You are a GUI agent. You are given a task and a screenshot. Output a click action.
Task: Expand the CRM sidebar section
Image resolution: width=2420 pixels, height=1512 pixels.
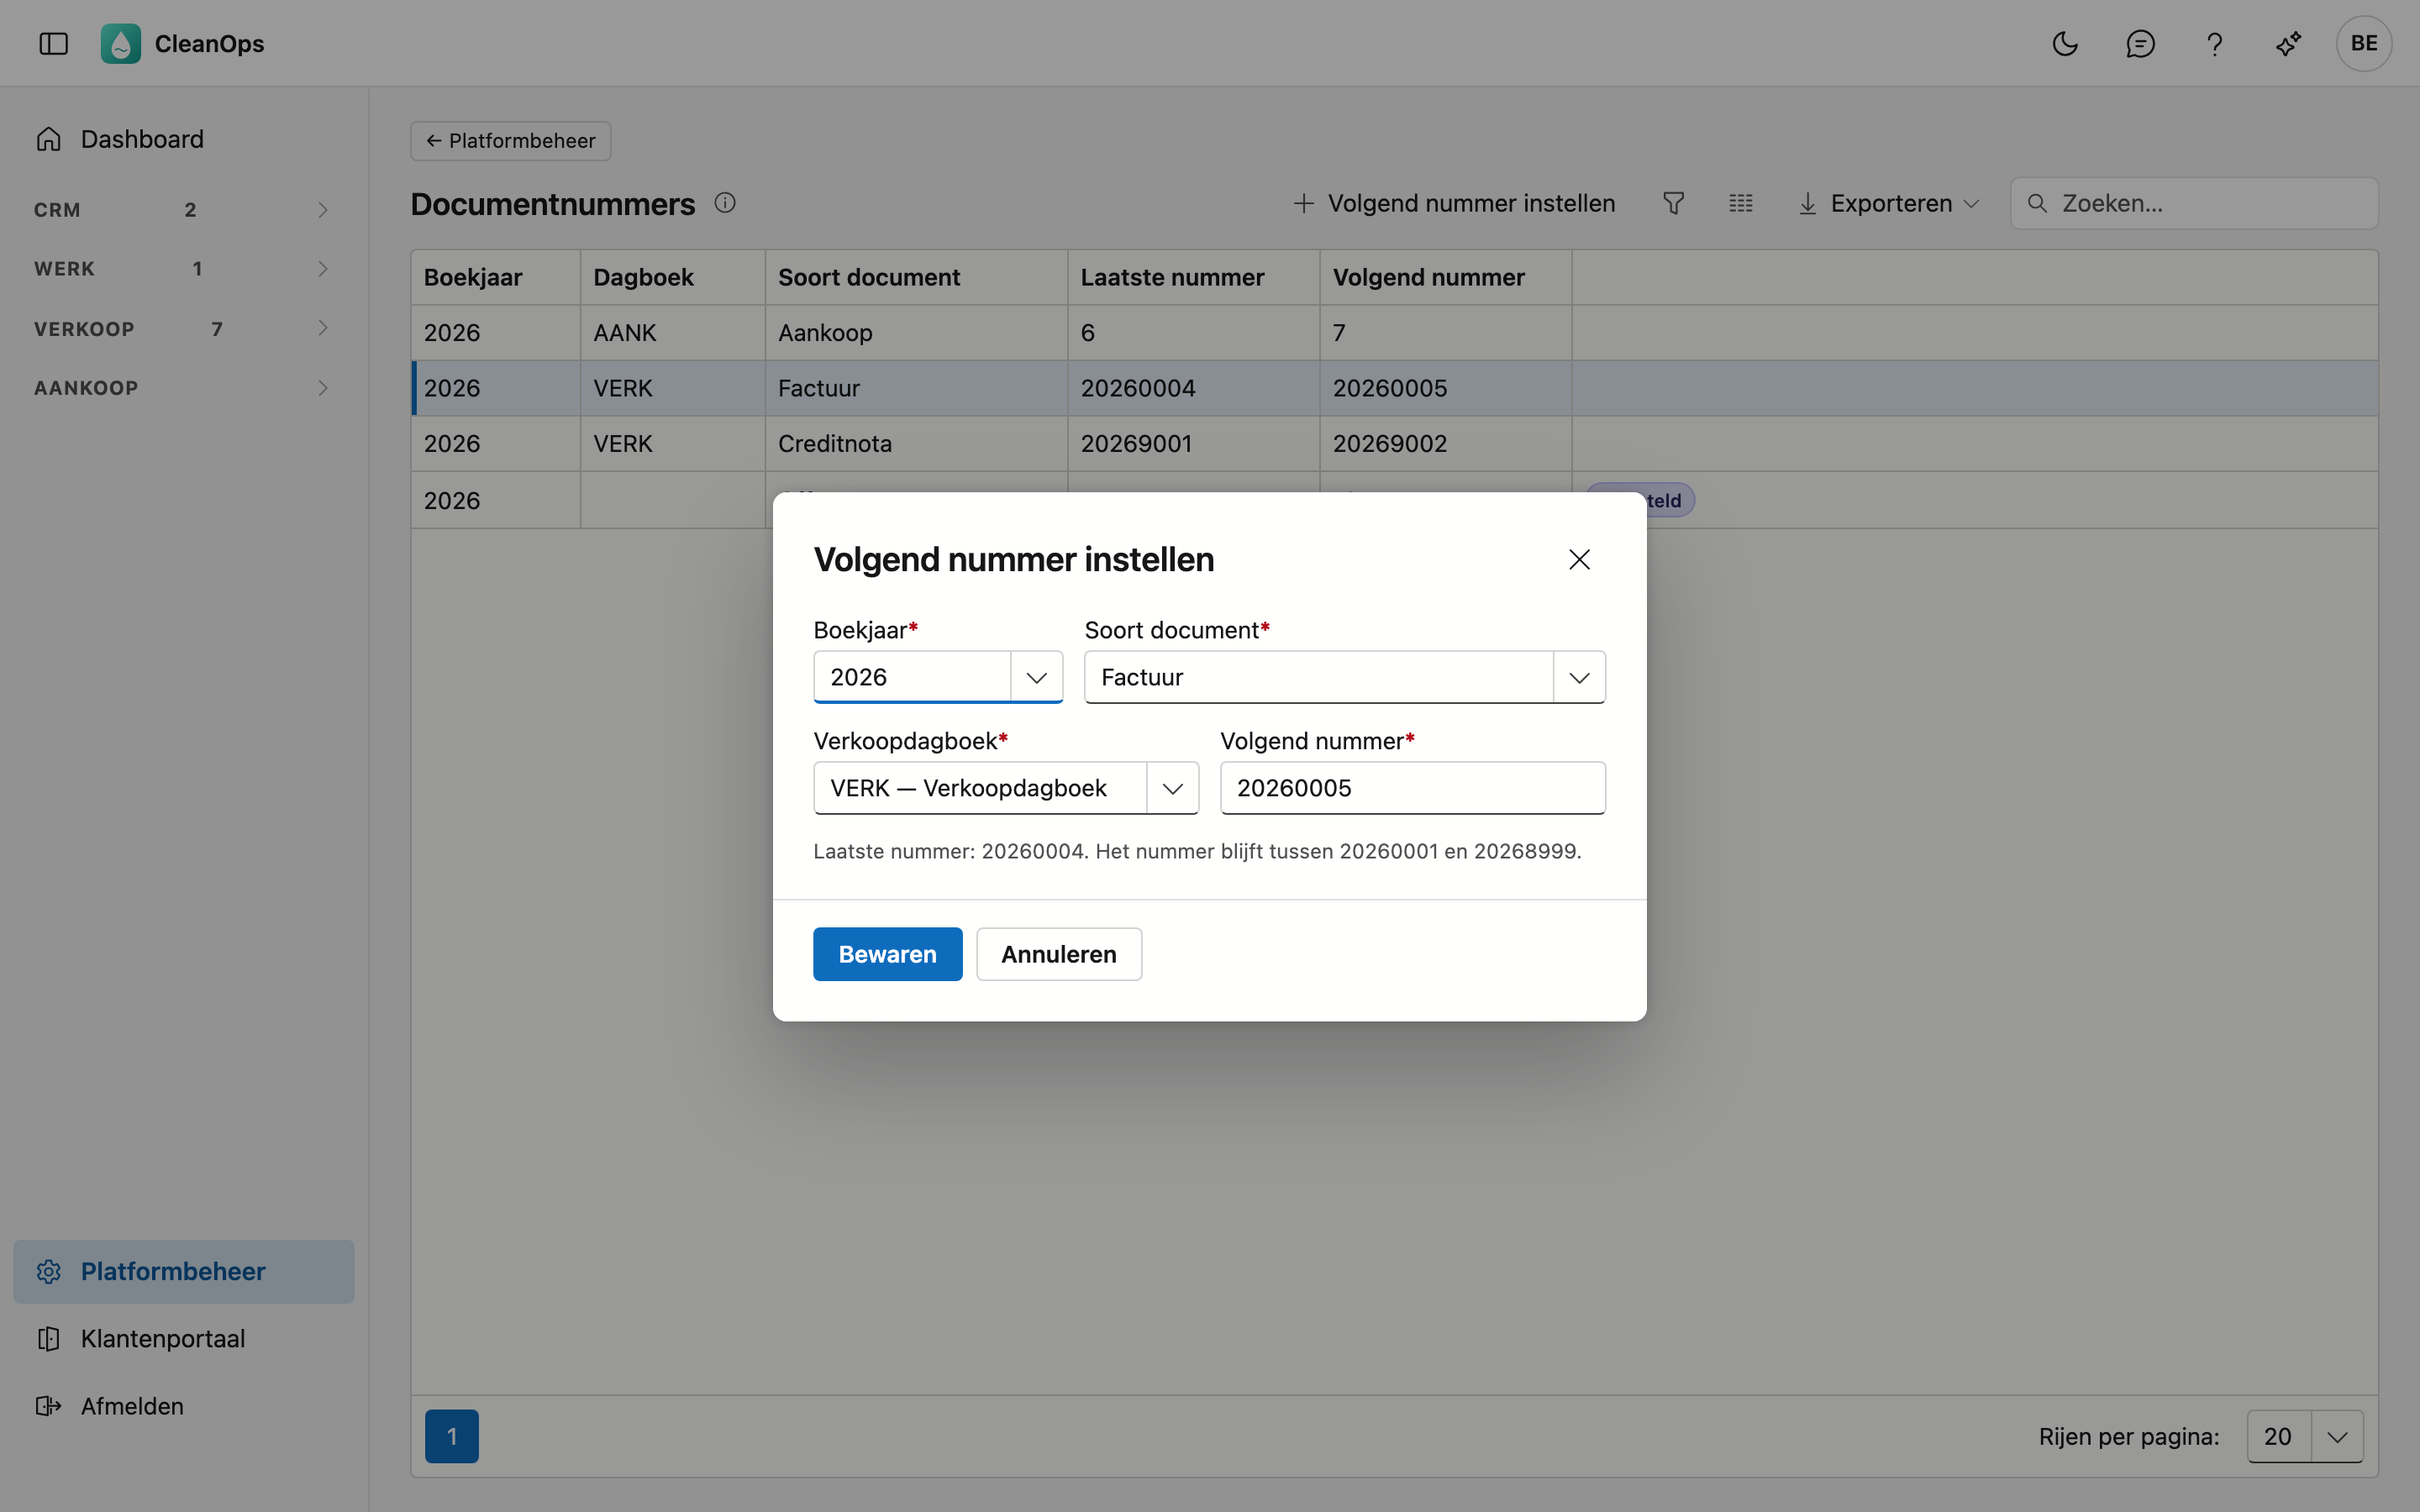tap(184, 209)
